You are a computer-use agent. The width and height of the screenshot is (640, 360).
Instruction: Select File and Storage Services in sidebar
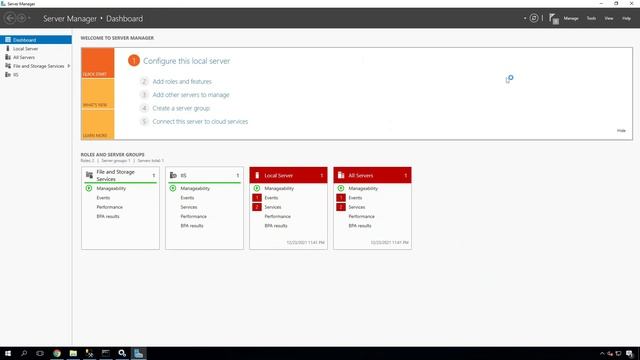[x=36, y=66]
